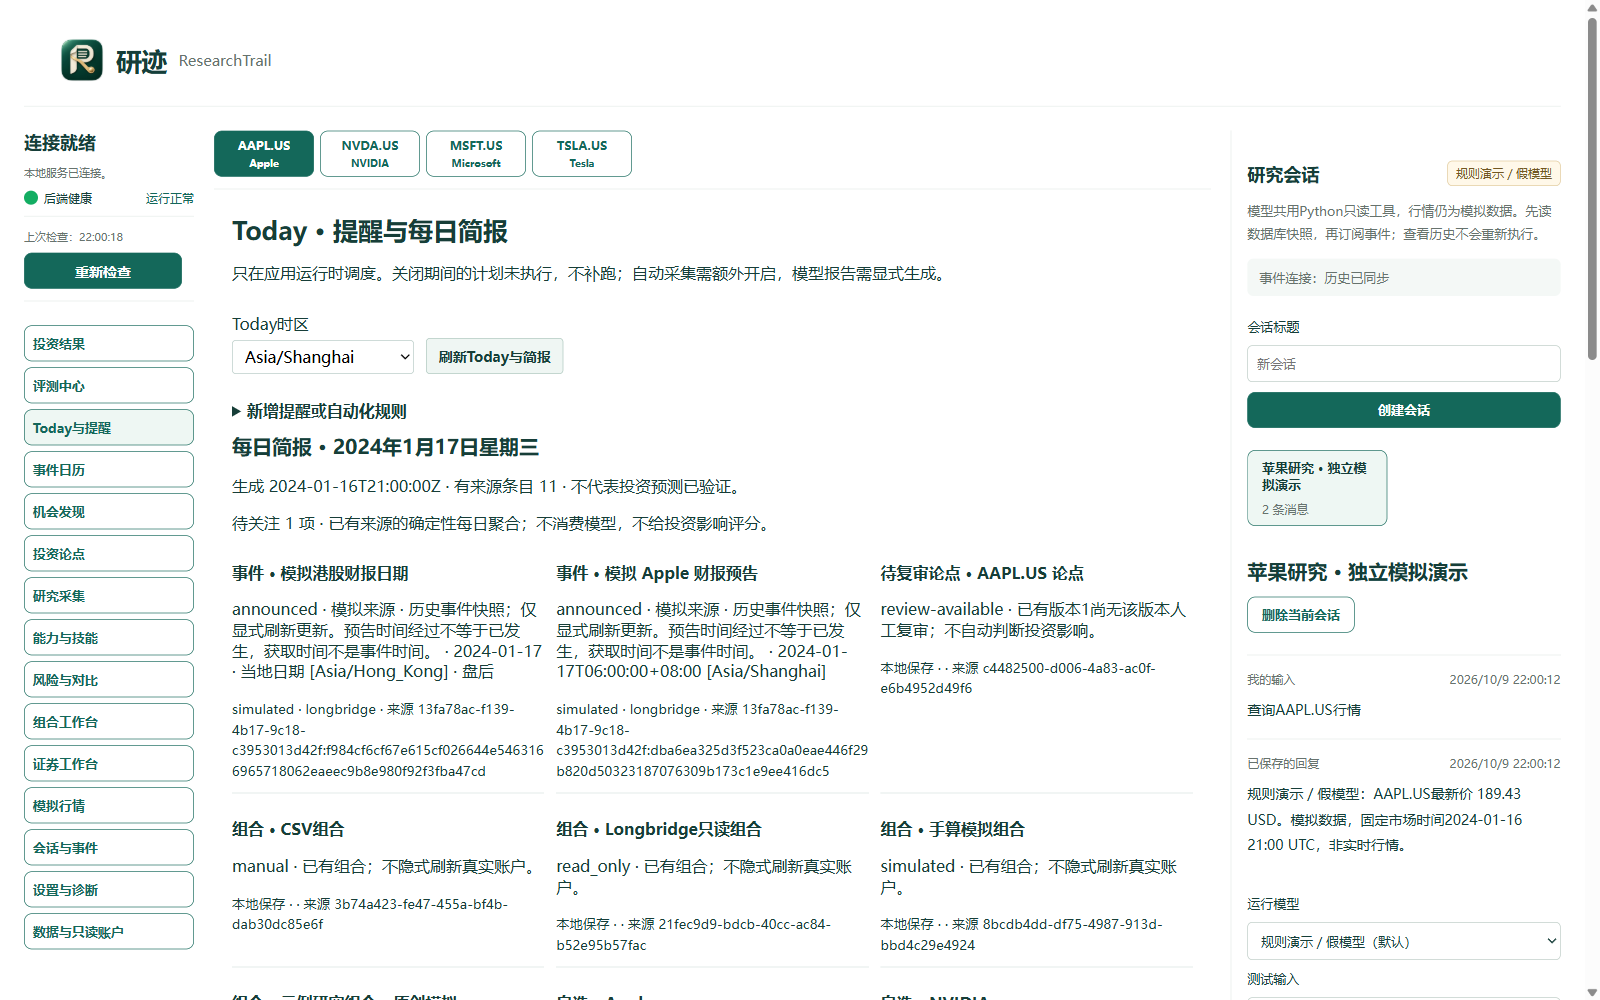The image size is (1600, 1000).
Task: Click 组合 • Longbridge只读组合 heading
Action: [659, 829]
